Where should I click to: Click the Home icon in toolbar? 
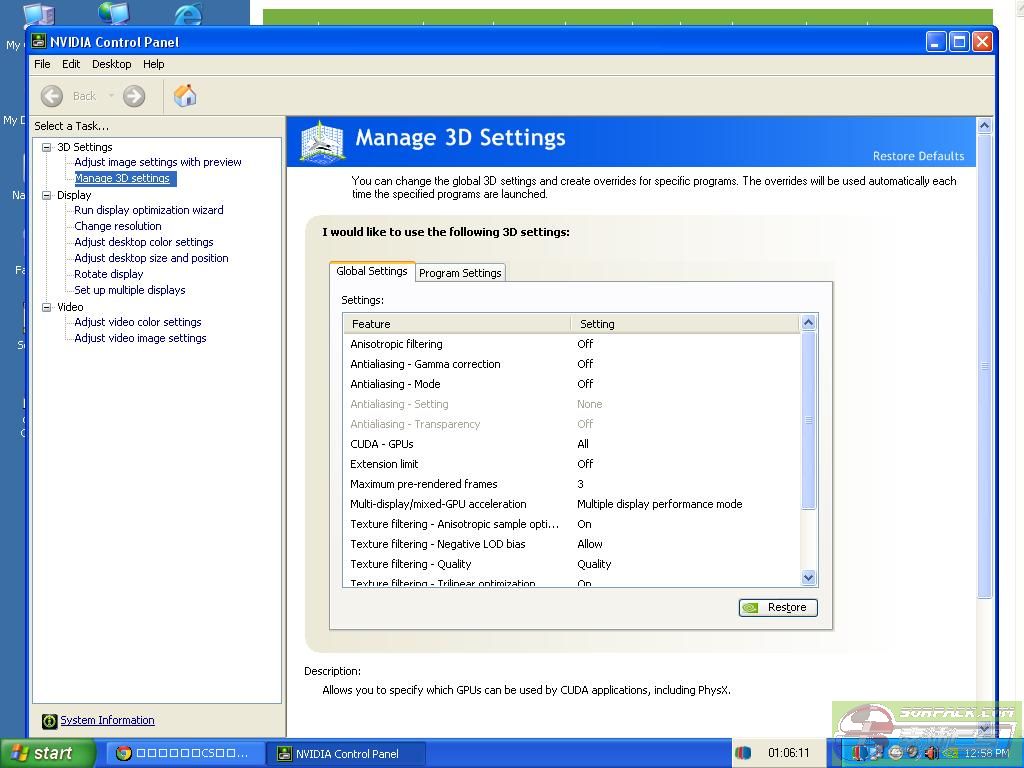coord(185,96)
